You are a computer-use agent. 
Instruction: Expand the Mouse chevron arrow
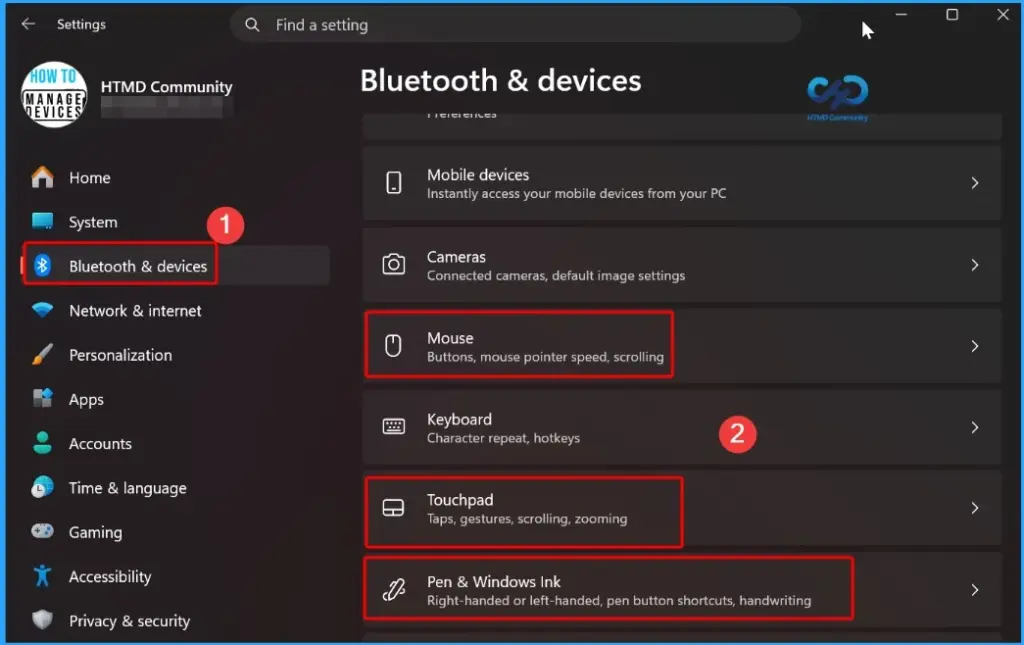click(x=974, y=346)
